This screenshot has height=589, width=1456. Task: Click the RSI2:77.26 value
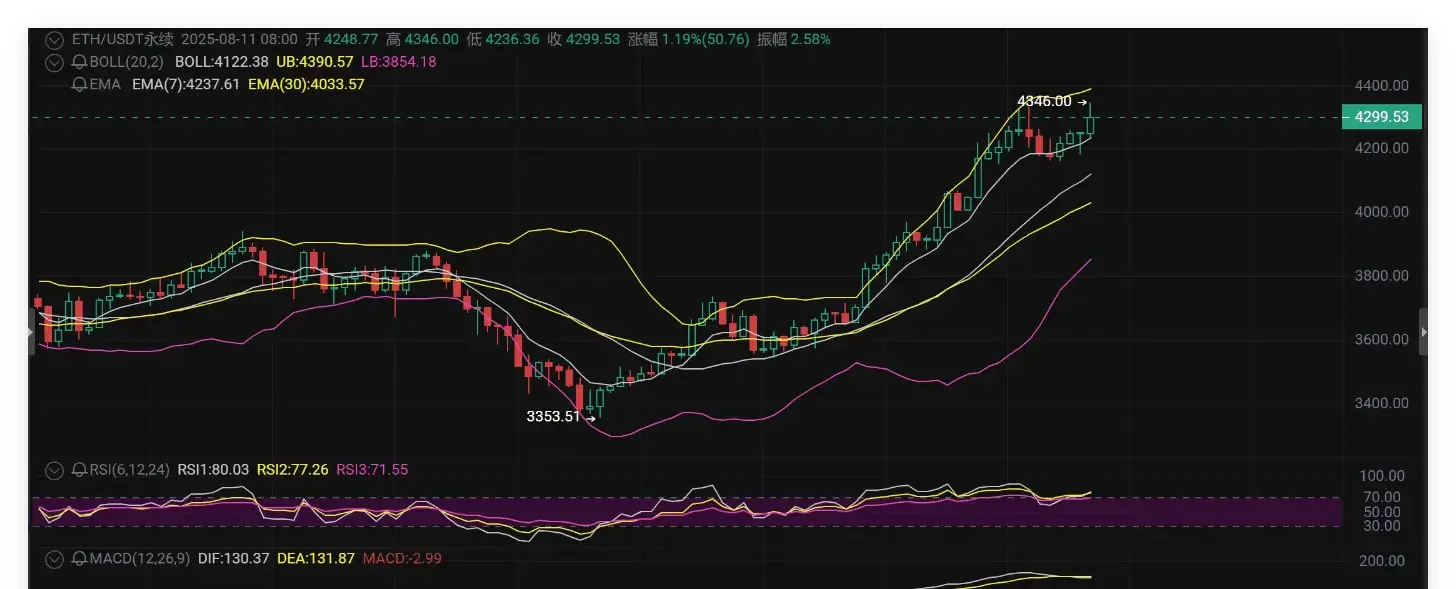293,469
